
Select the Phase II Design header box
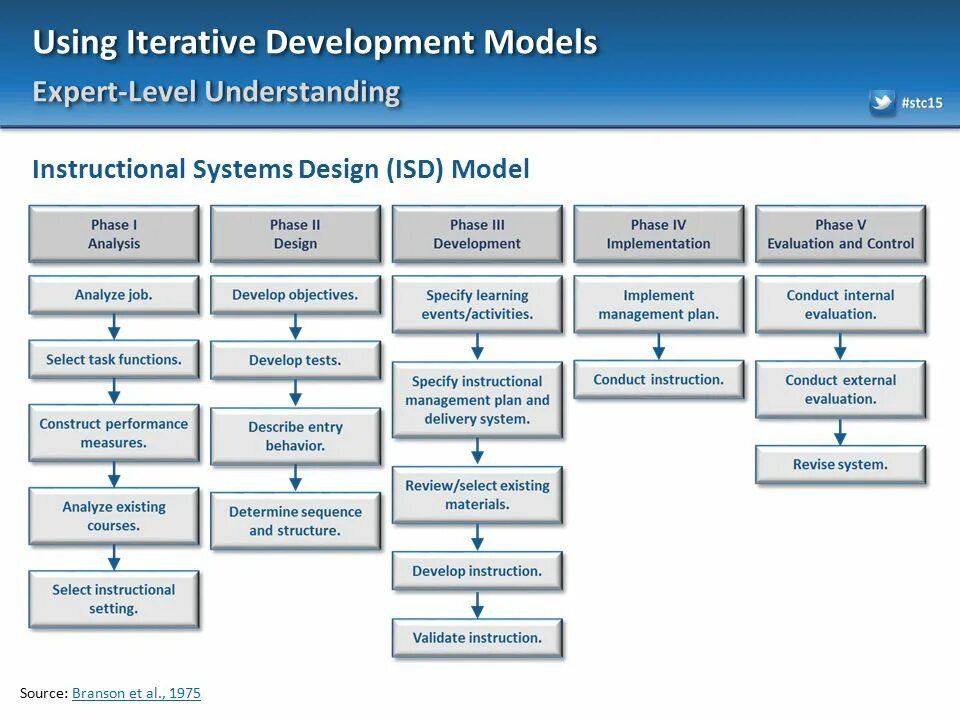[295, 234]
